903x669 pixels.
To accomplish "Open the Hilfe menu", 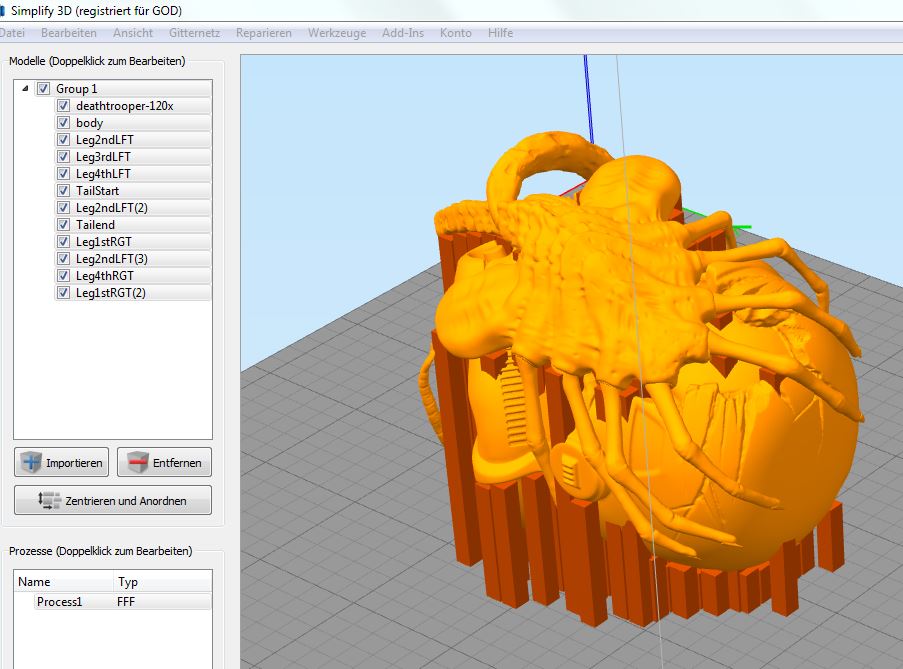I will (x=500, y=33).
